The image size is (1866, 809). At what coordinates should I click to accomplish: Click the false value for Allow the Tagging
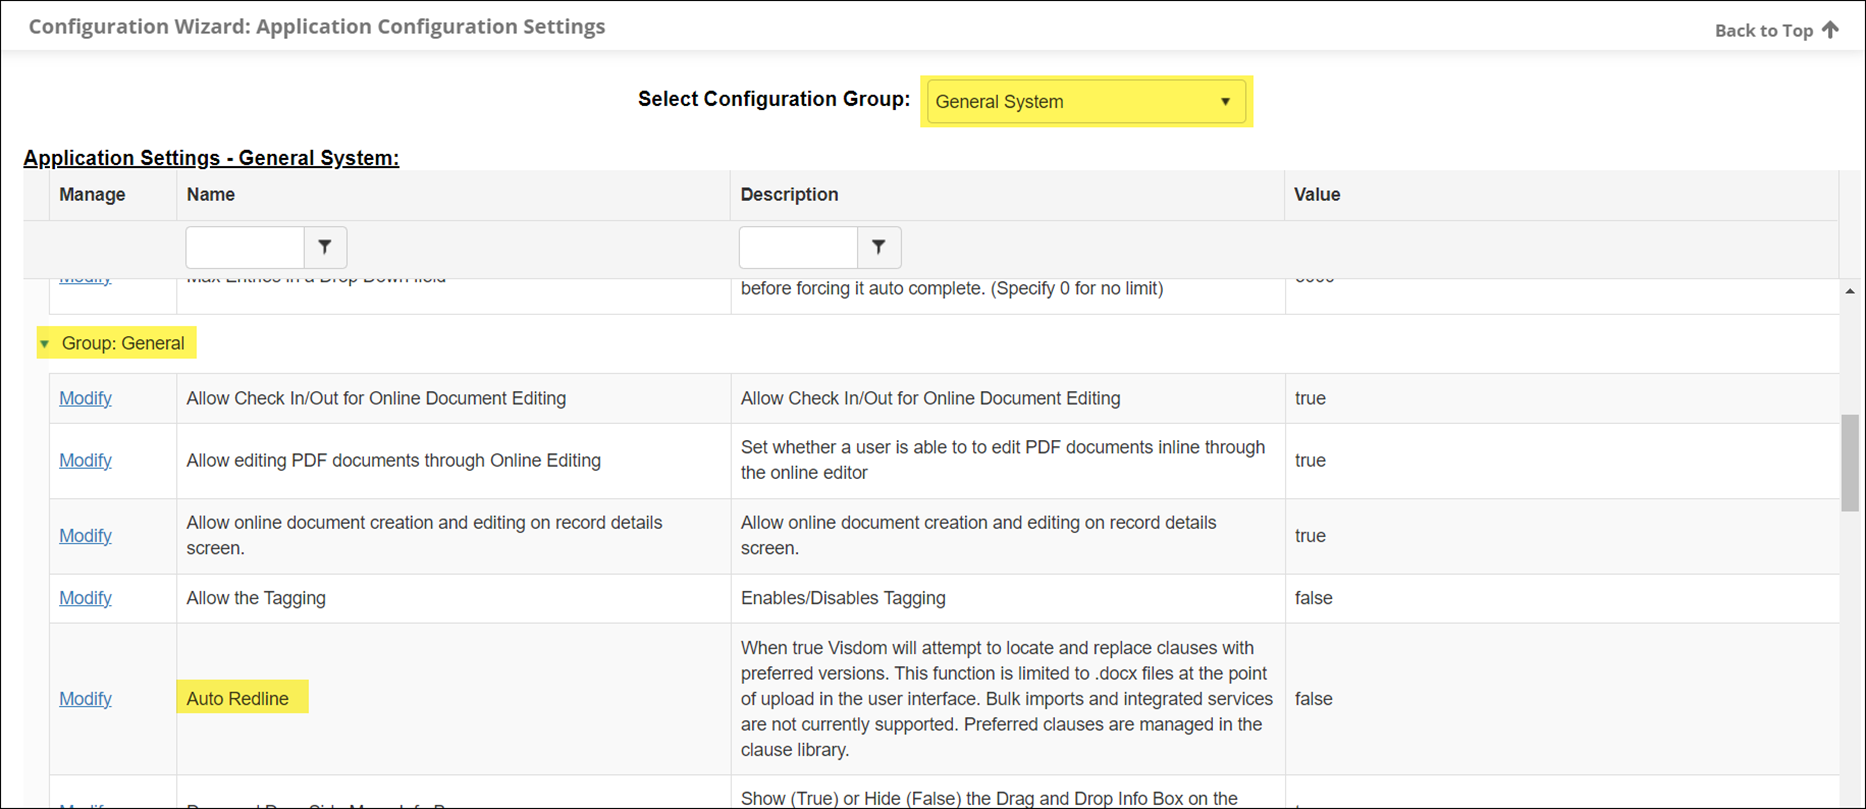tap(1313, 598)
